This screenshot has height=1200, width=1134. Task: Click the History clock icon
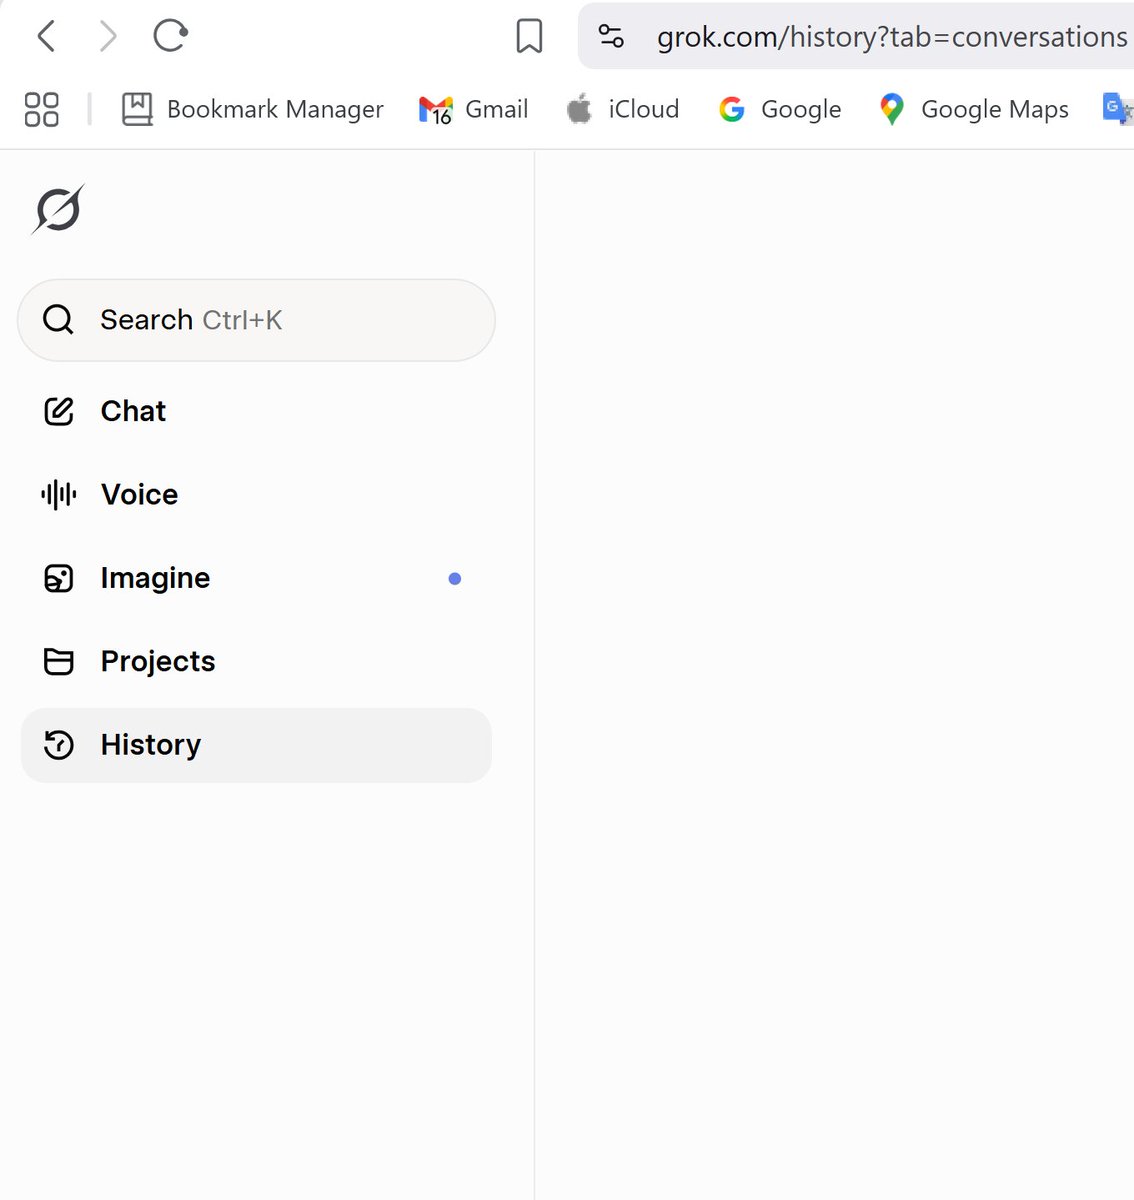pyautogui.click(x=59, y=745)
